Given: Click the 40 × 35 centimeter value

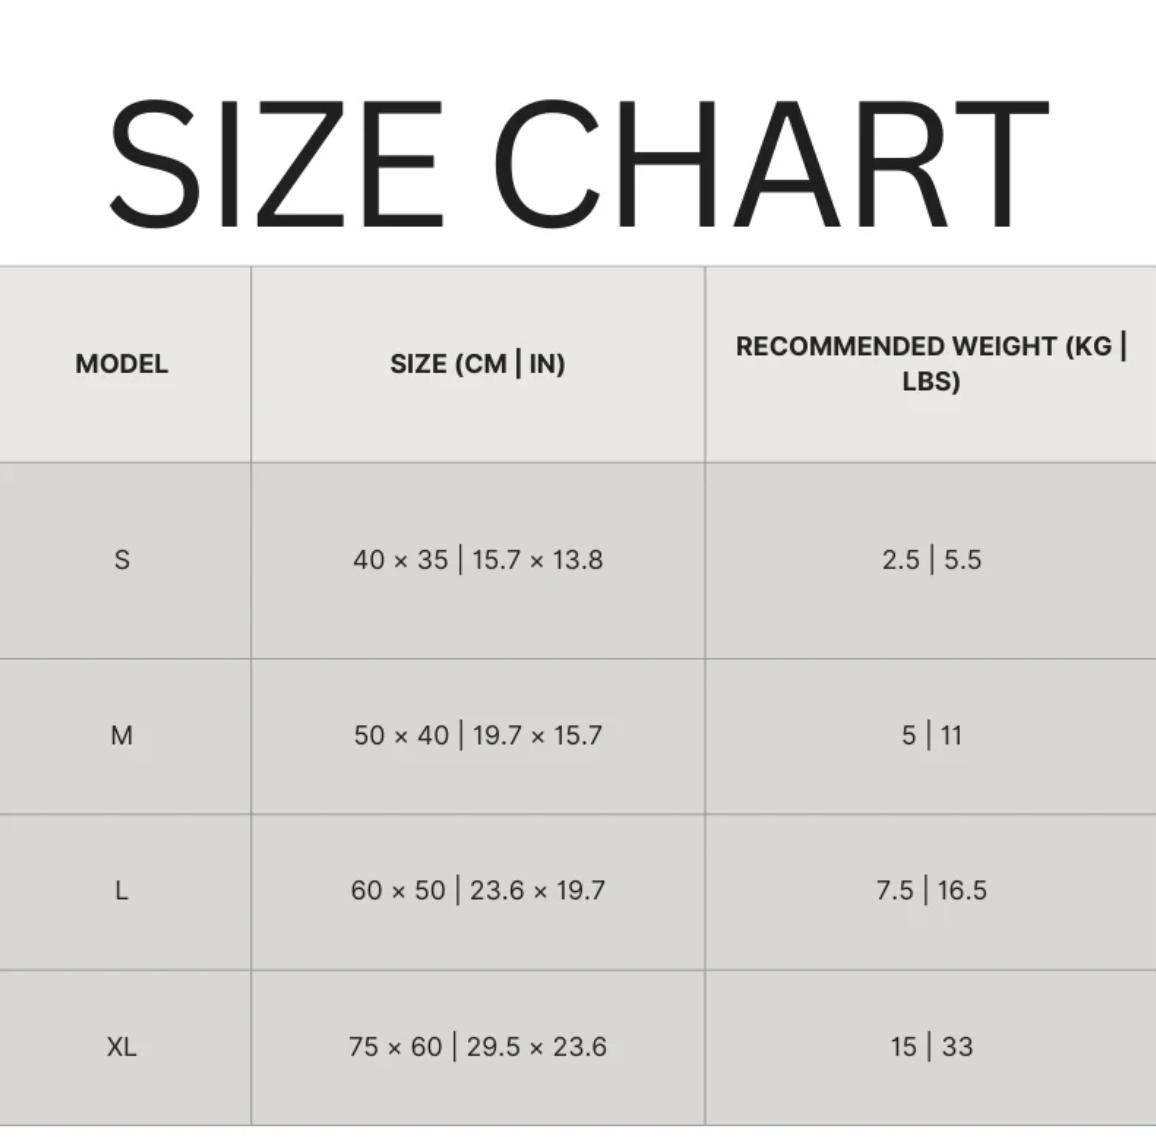Looking at the screenshot, I should (400, 560).
